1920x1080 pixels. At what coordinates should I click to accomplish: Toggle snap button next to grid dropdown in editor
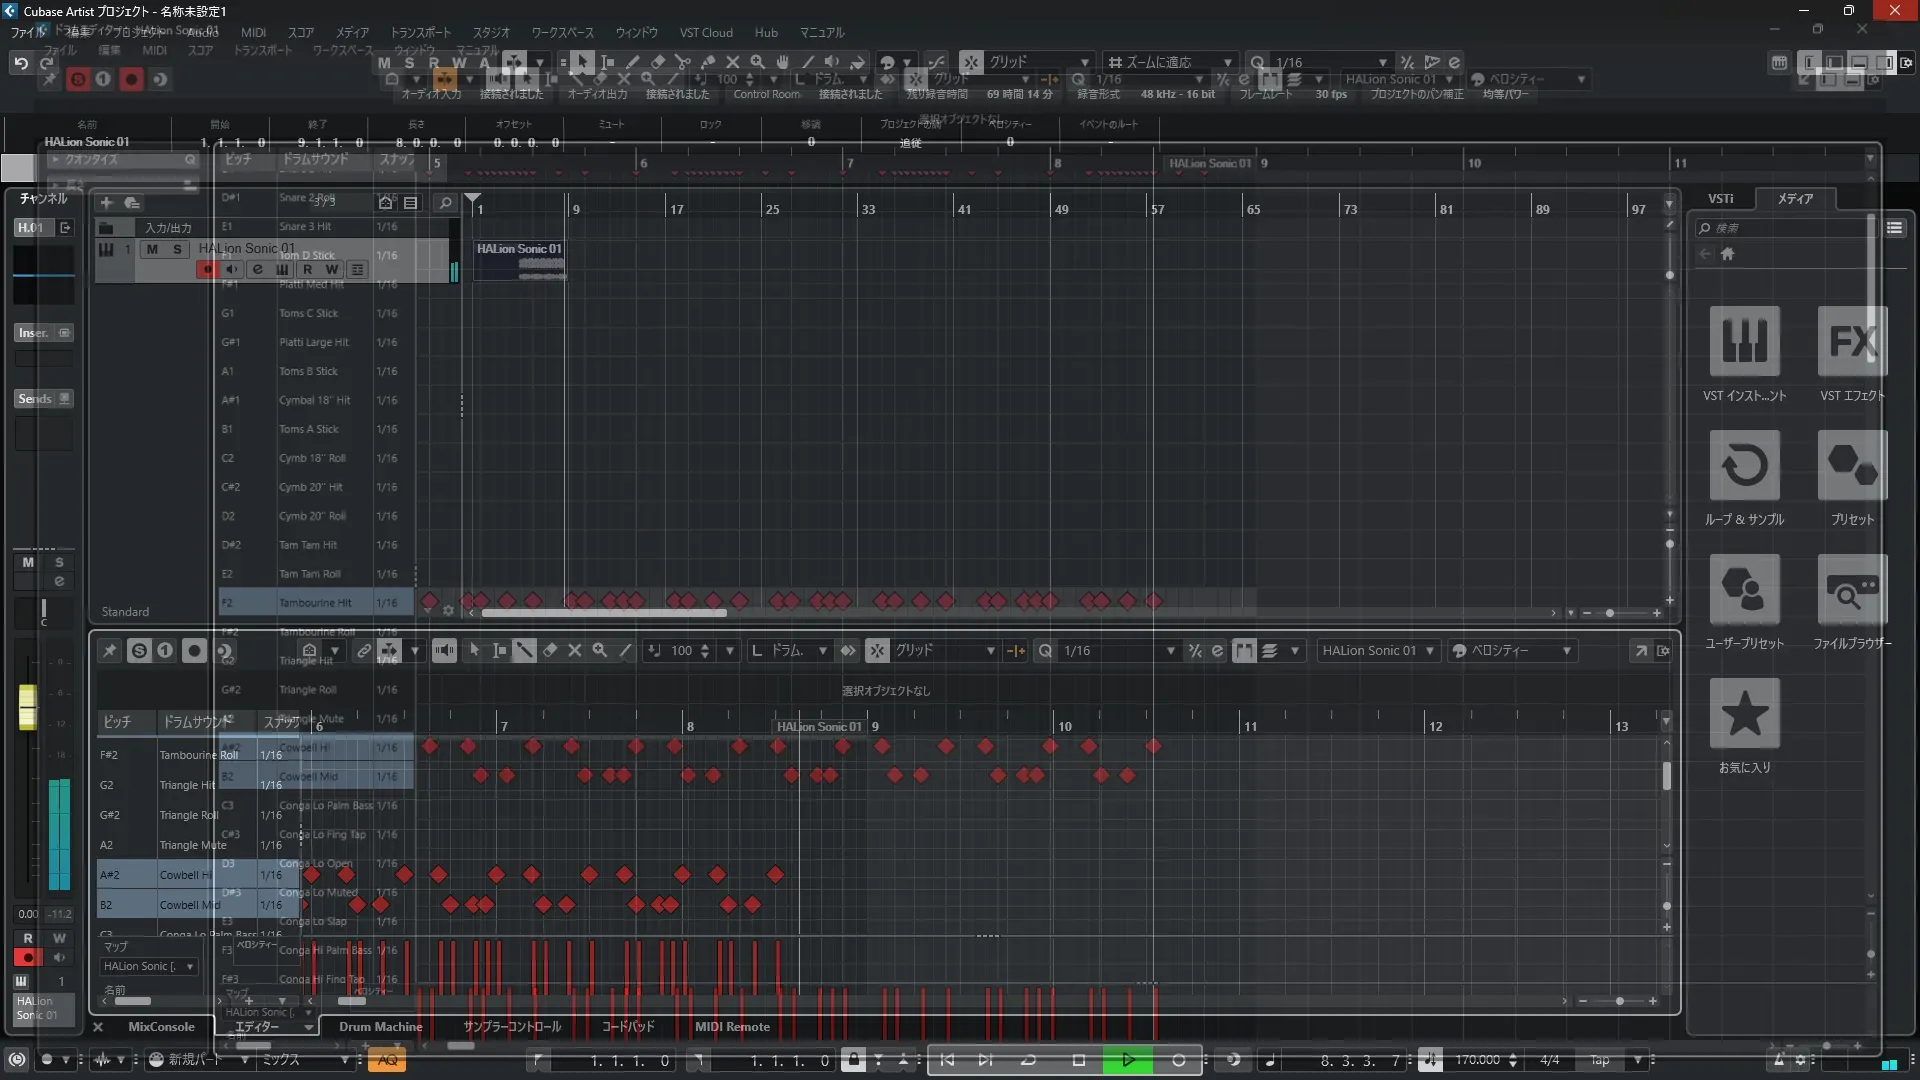pos(877,651)
